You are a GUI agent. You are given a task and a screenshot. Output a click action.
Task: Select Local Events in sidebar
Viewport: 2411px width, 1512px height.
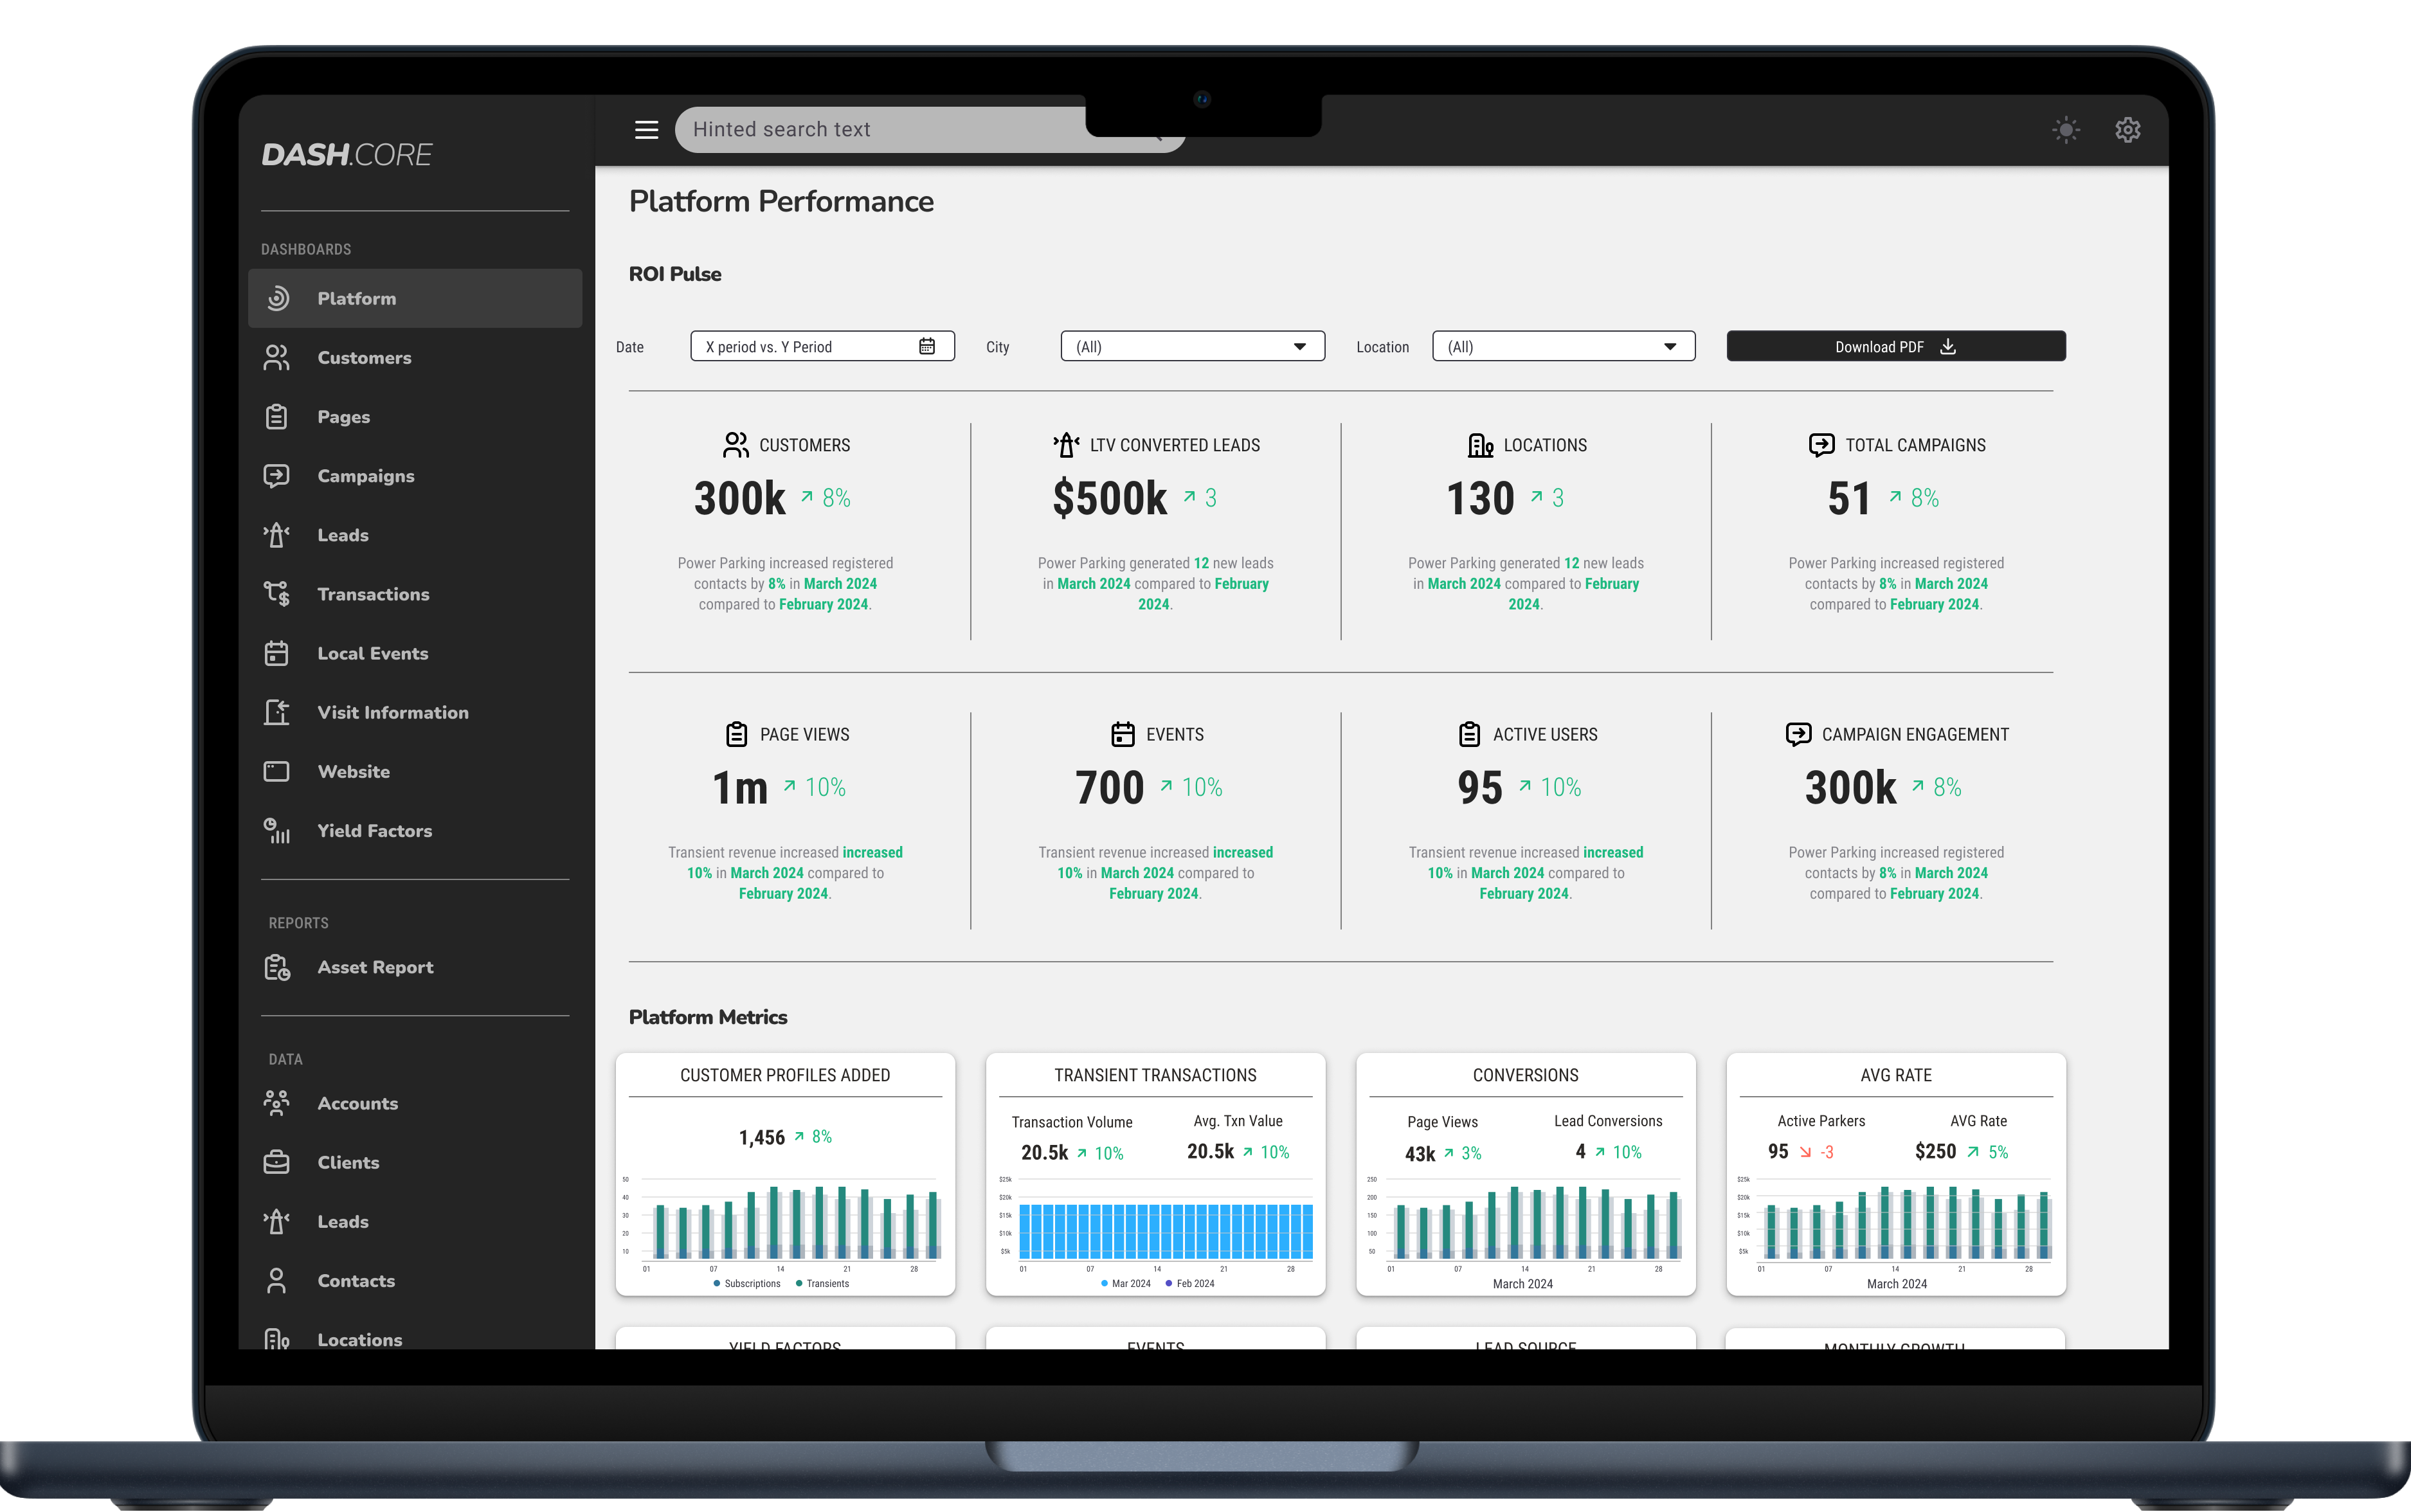(372, 654)
